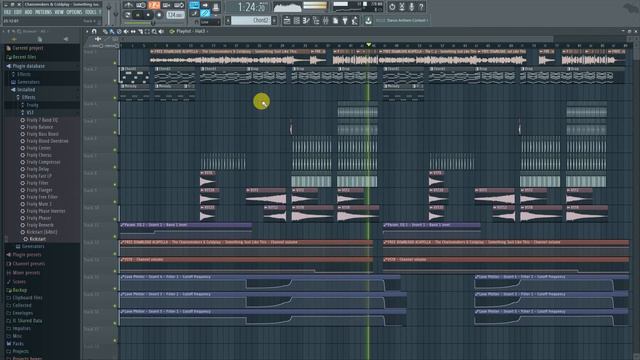640x360 pixels.
Task: Click the Play button in transport
Action: click(138, 15)
